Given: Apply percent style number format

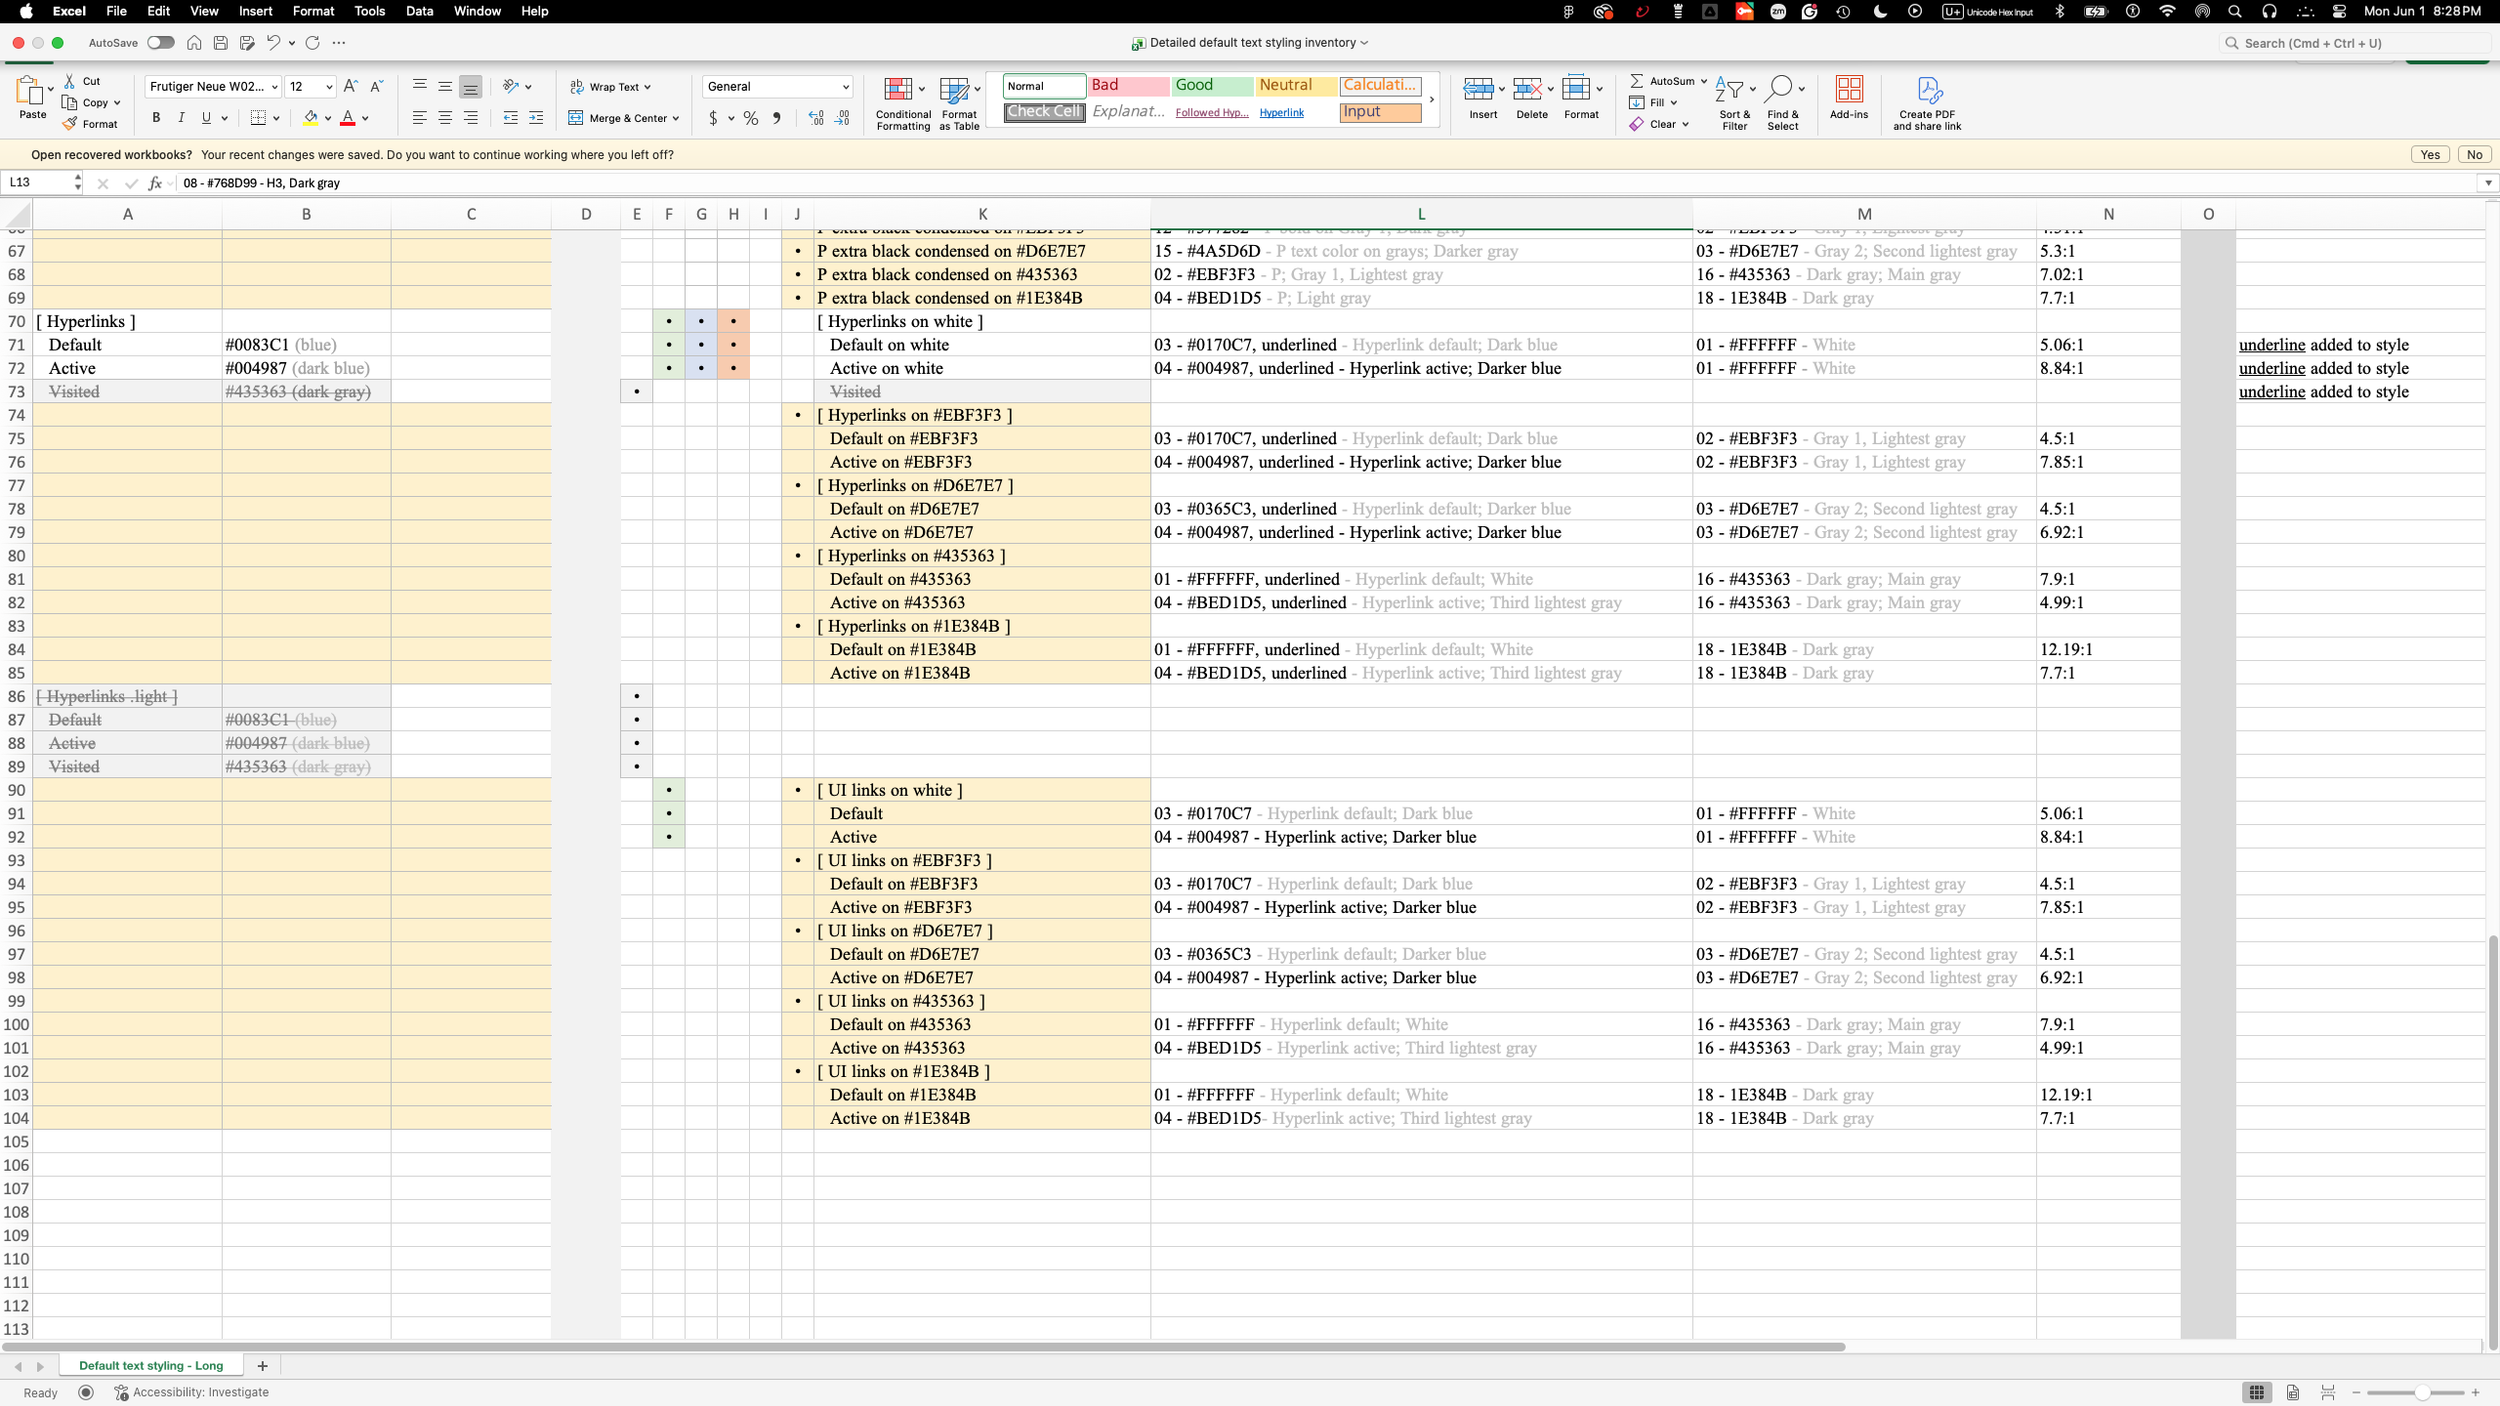Looking at the screenshot, I should click(x=751, y=118).
